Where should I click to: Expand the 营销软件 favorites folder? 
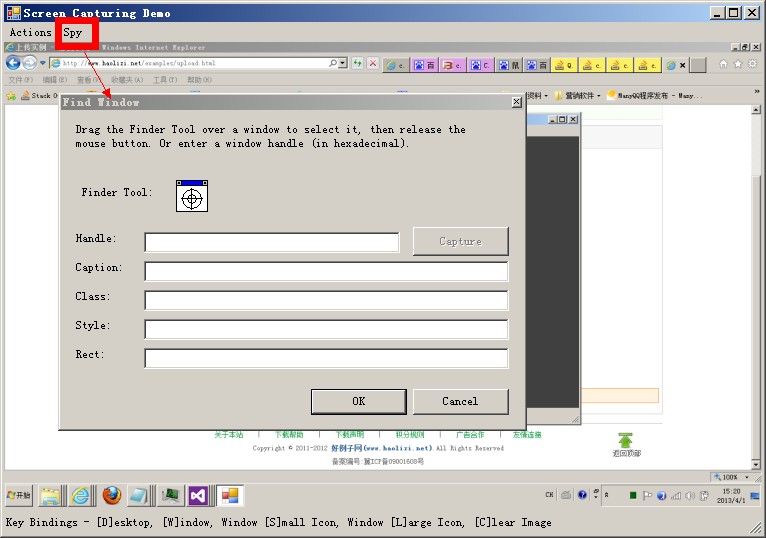point(577,96)
